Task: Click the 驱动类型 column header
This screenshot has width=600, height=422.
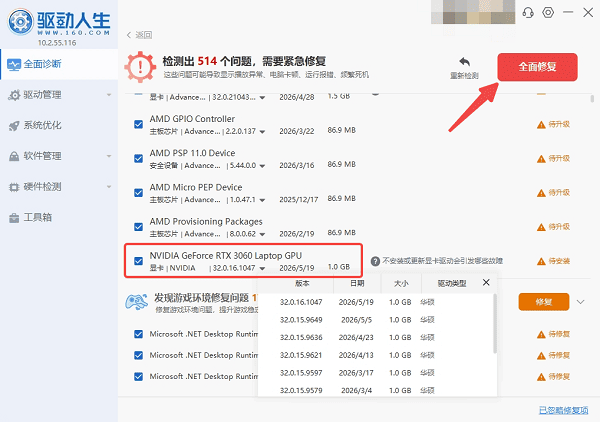Action: click(452, 283)
